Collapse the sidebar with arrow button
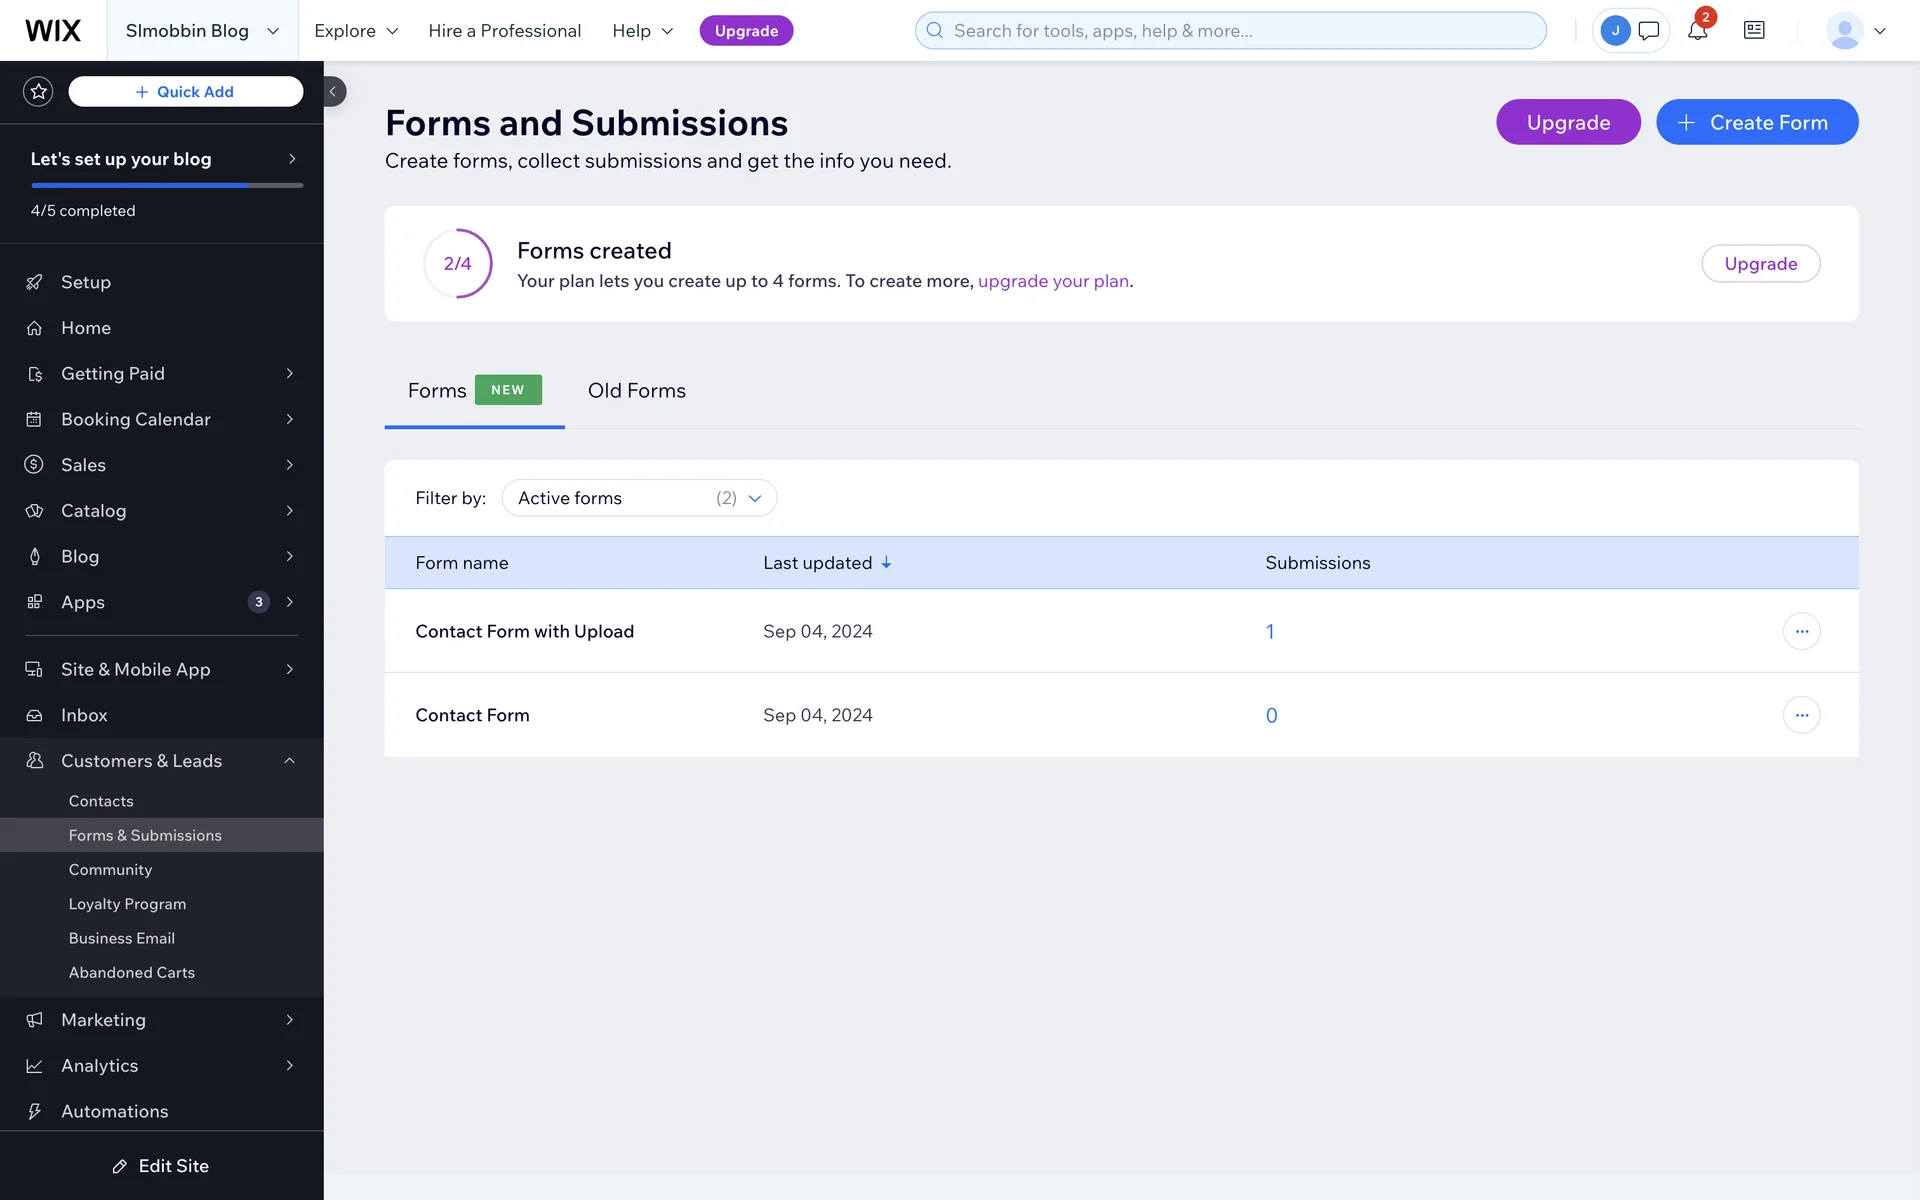The width and height of the screenshot is (1920, 1200). 333,91
